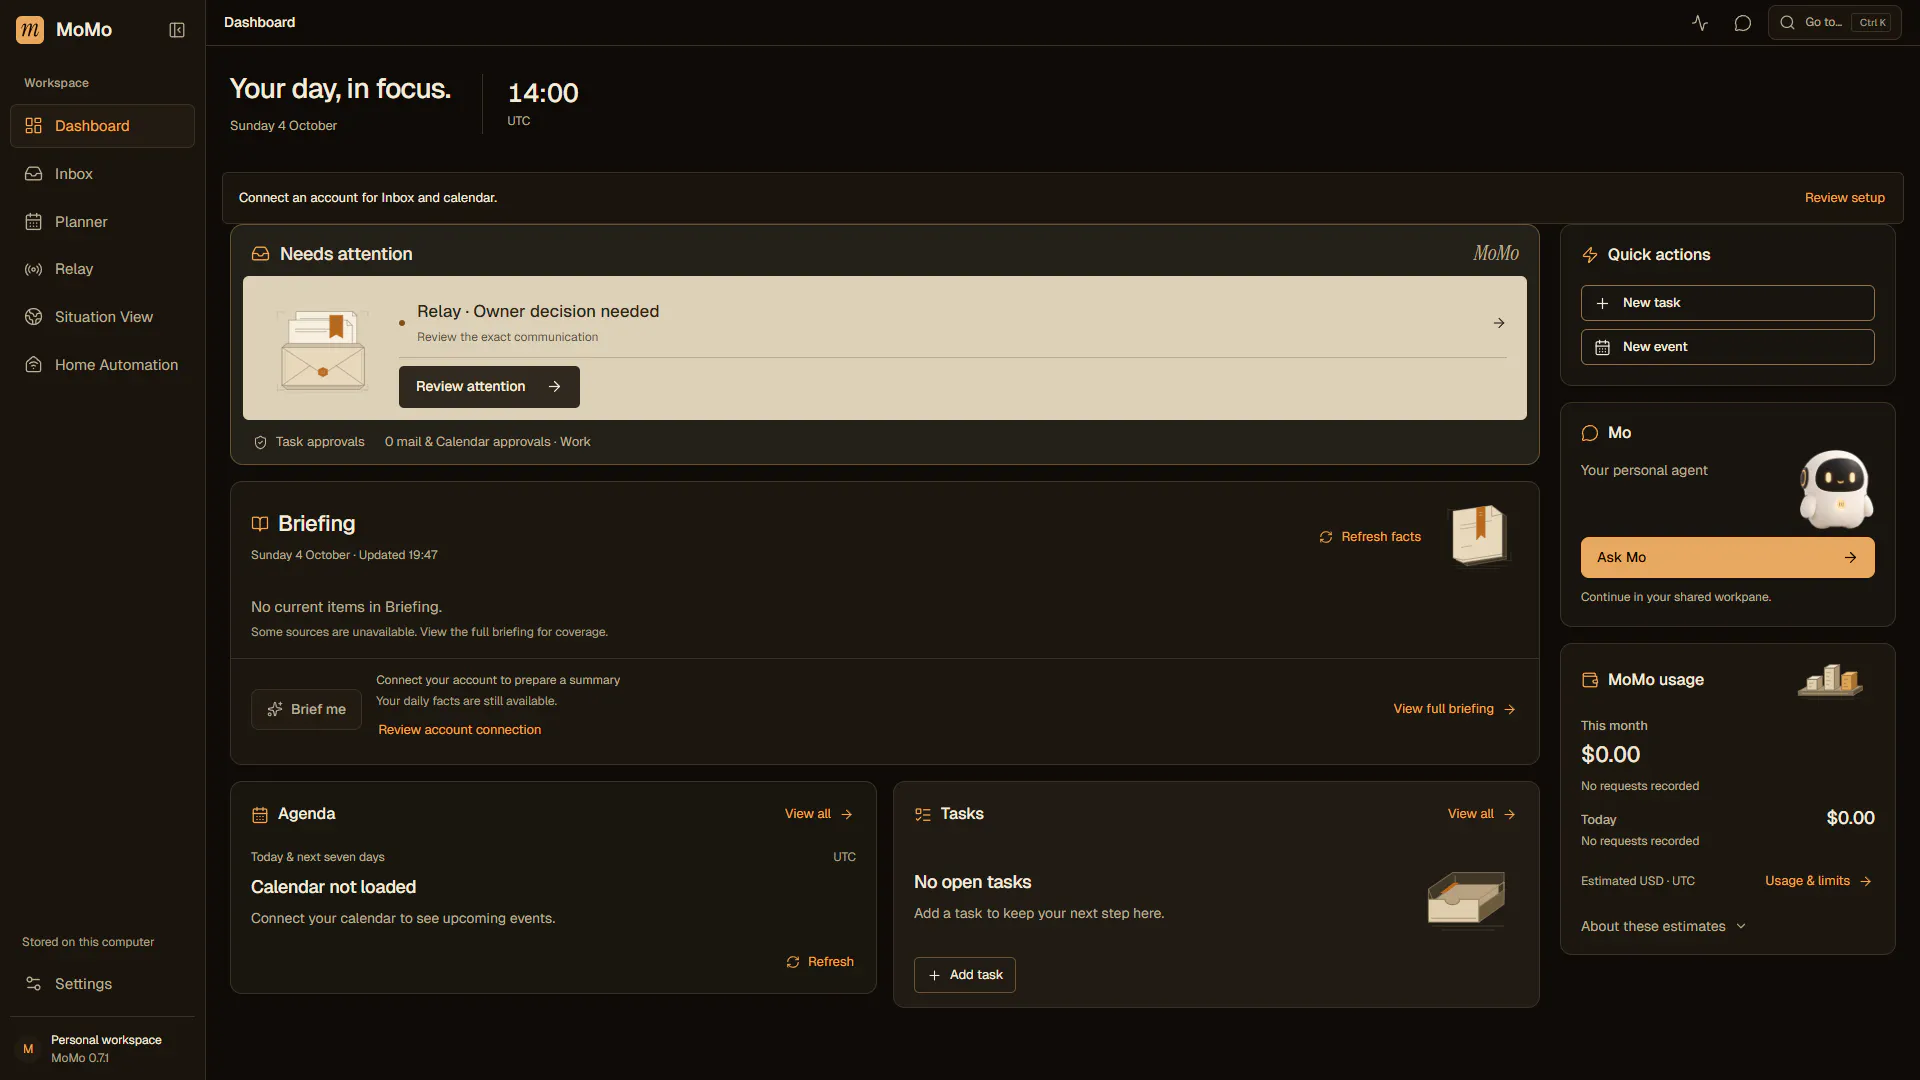Open Planner from the sidebar
Image resolution: width=1920 pixels, height=1080 pixels.
pyautogui.click(x=102, y=222)
